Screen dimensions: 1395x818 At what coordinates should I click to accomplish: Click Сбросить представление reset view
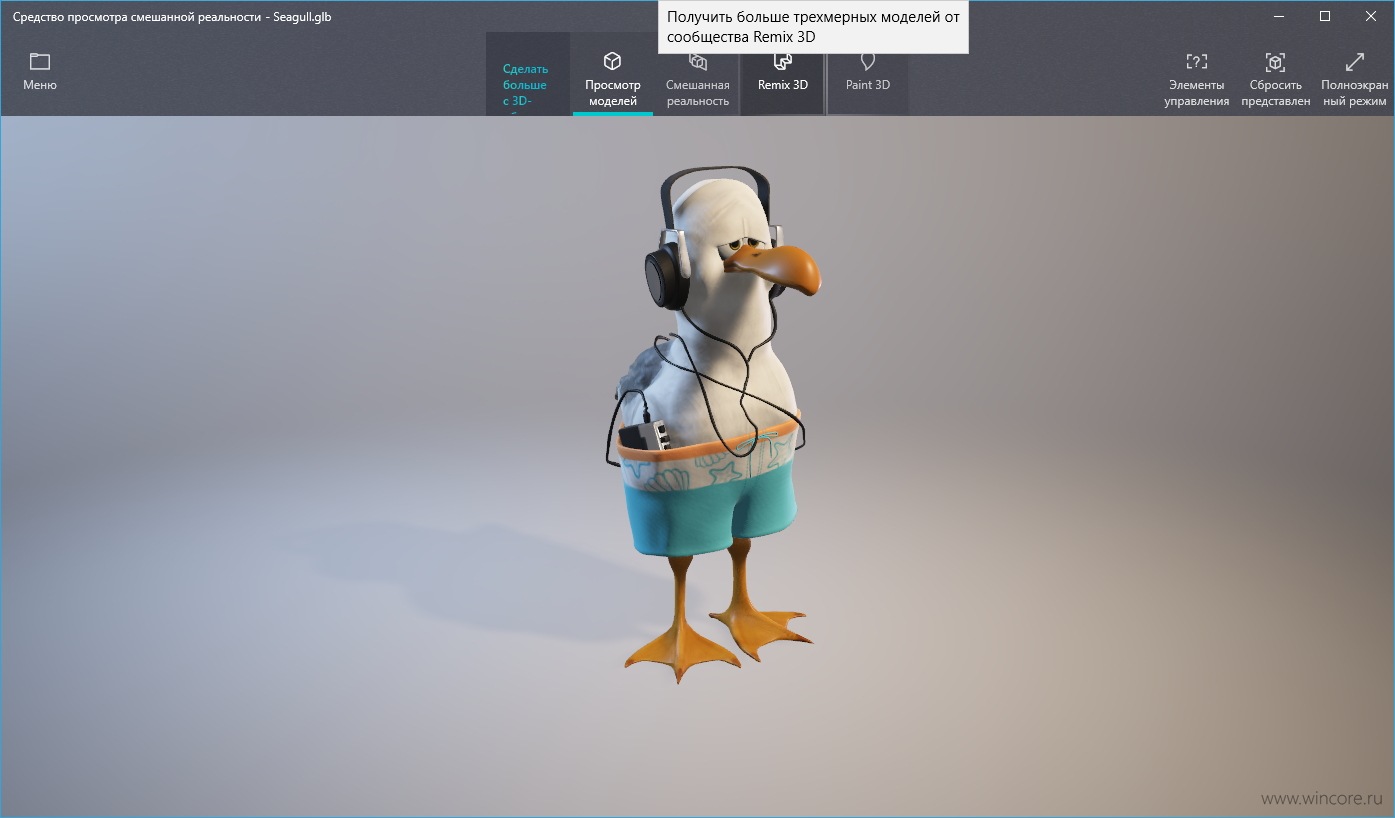[x=1275, y=78]
